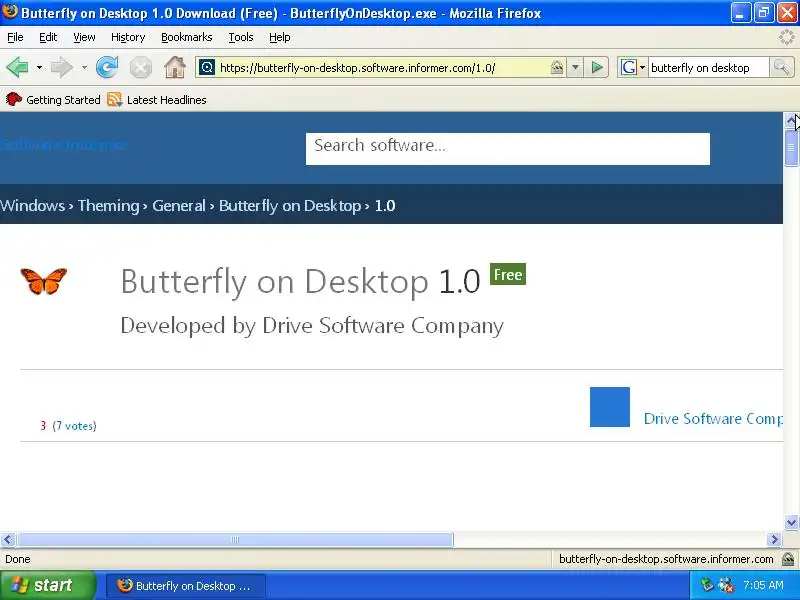Click the browser search box with 'butterfly on desktop'
800x600 pixels.
[708, 68]
